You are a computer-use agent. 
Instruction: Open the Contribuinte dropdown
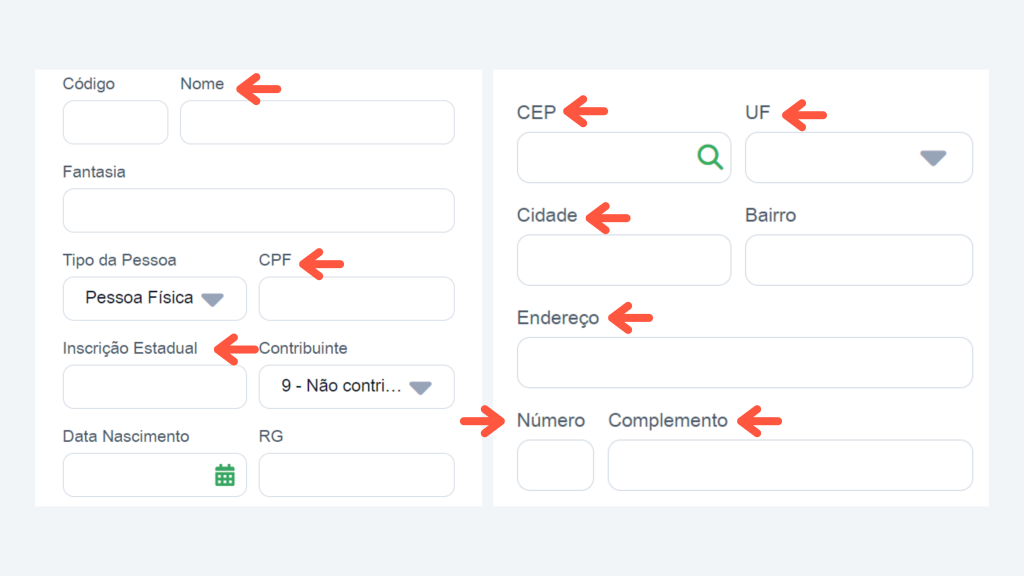pos(421,387)
